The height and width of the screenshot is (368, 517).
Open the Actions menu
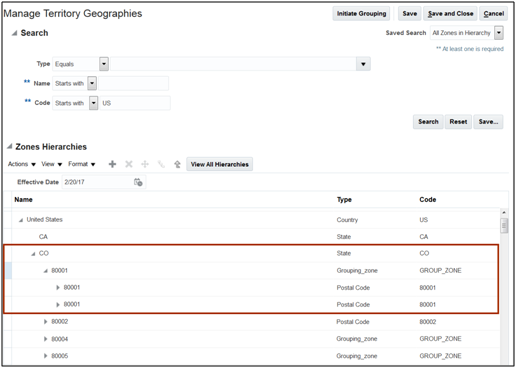[x=22, y=164]
